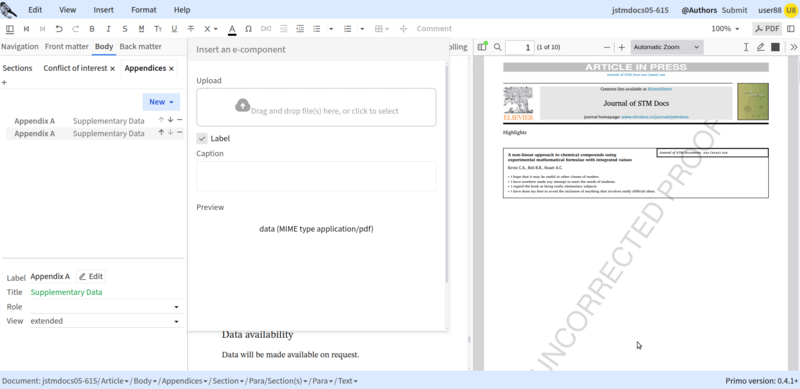Open the View extended dropdown
800x389 pixels.
coord(107,321)
